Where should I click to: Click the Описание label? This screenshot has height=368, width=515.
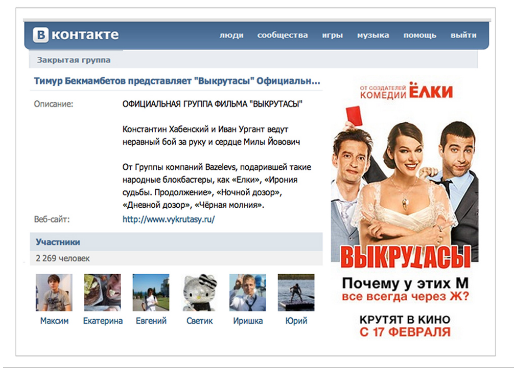pyautogui.click(x=53, y=104)
